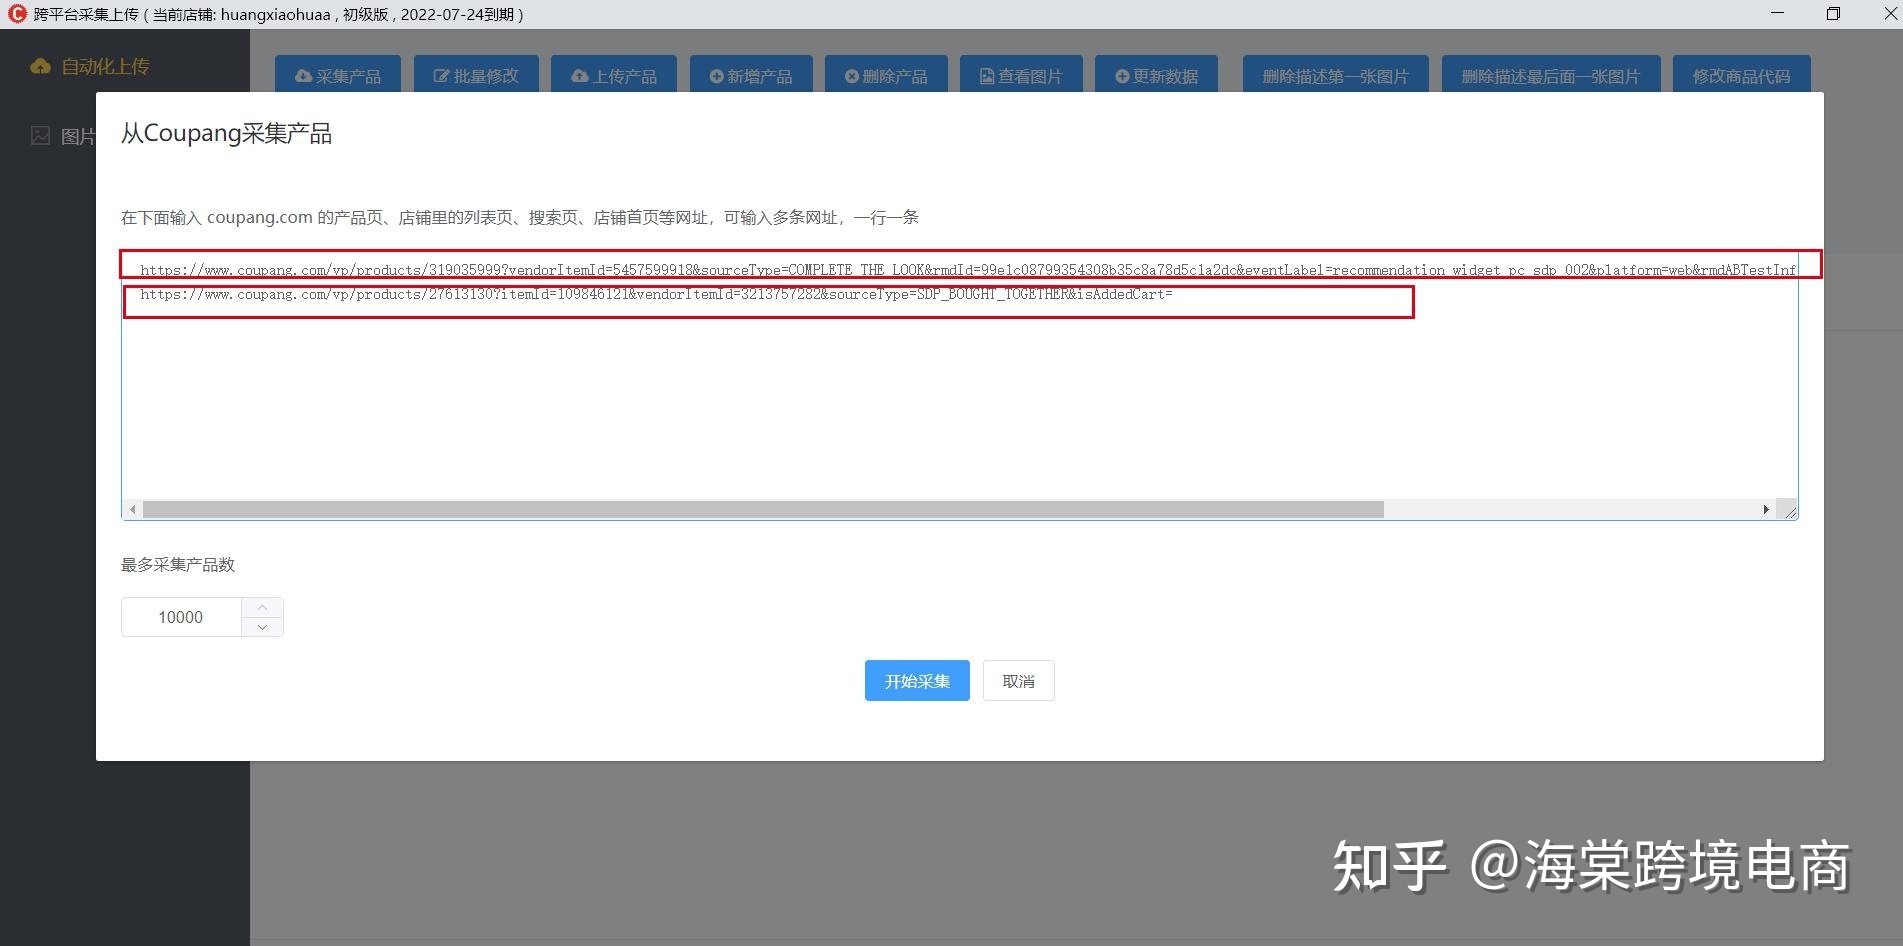Minimize the application window

[x=1777, y=14]
